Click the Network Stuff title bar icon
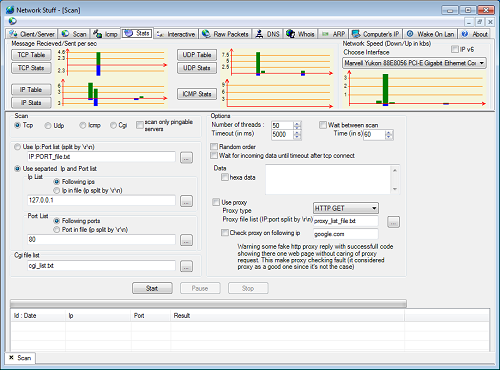The image size is (500, 370). click(x=10, y=10)
